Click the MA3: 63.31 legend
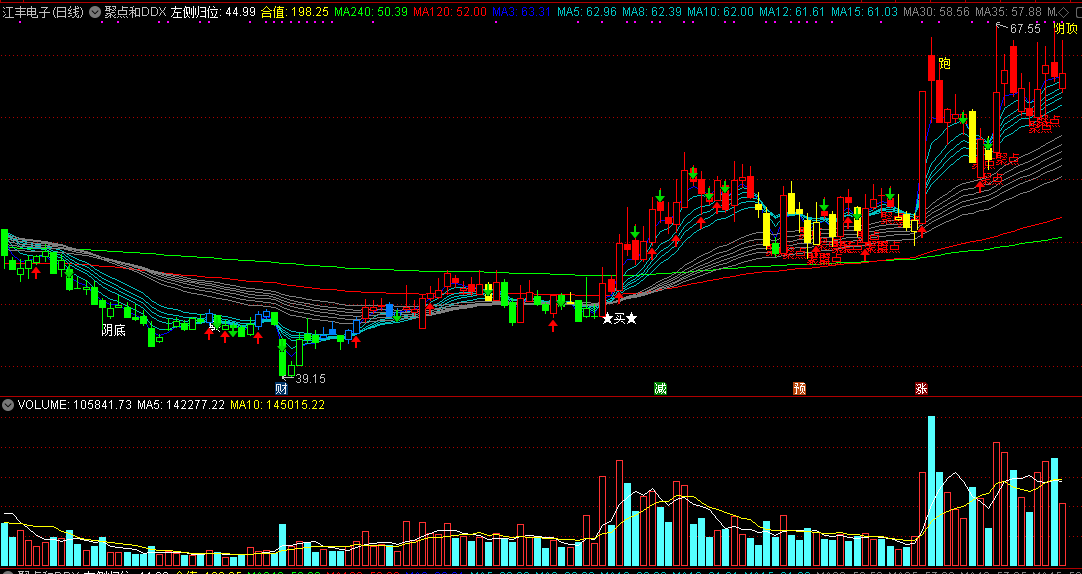 521,12
